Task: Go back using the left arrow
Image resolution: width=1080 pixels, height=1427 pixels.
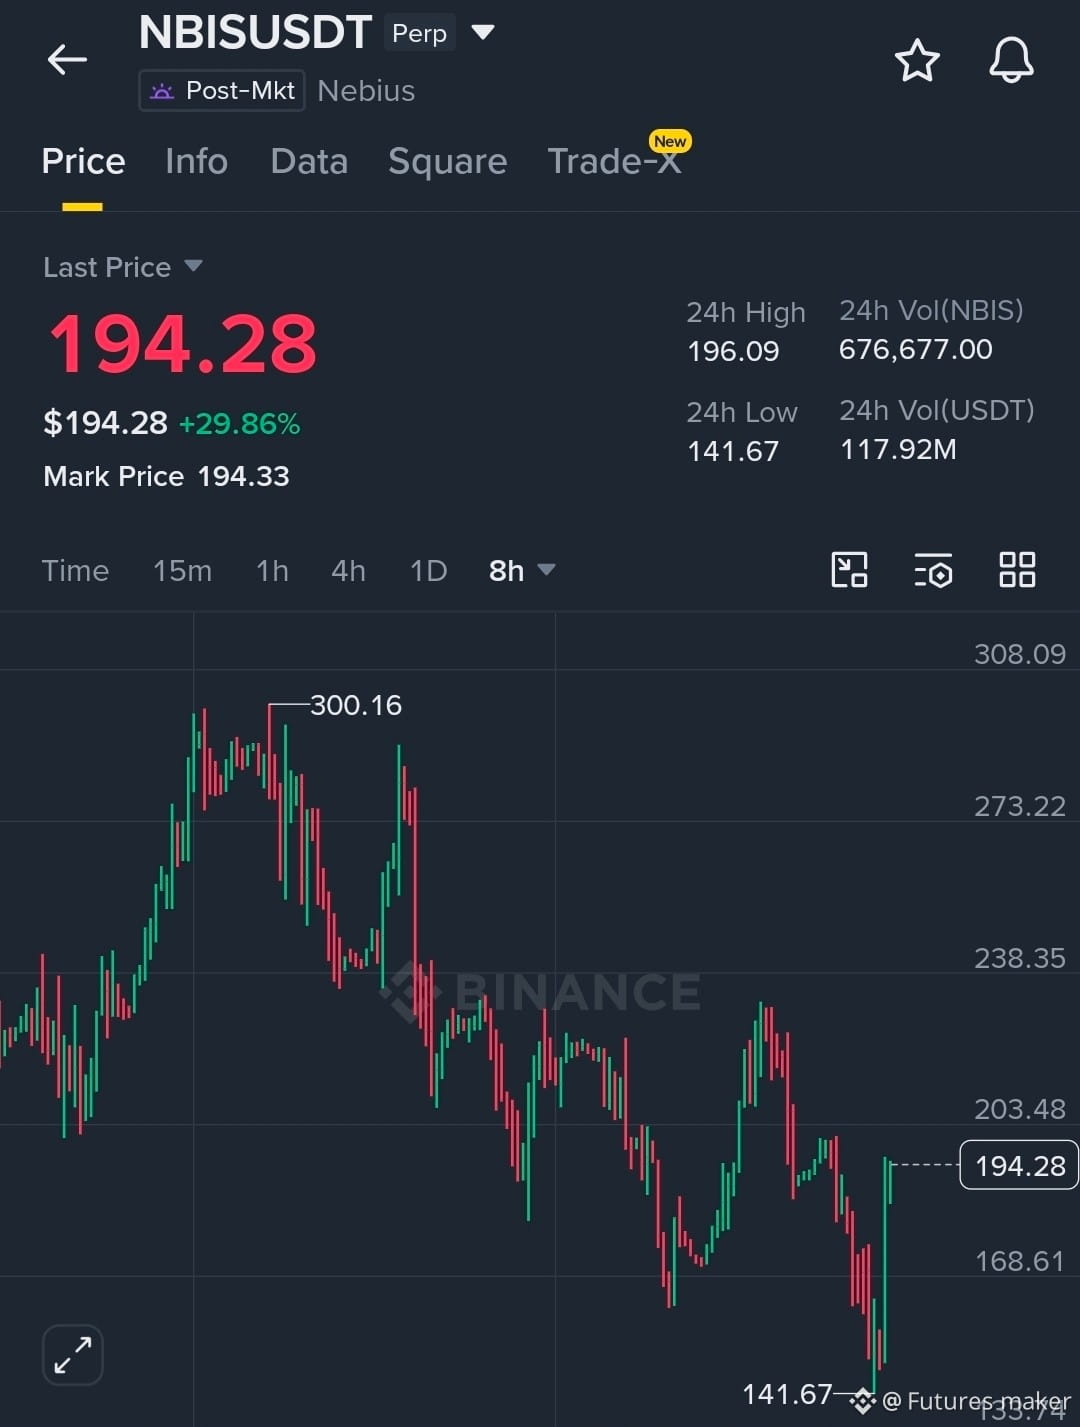Action: 67,60
